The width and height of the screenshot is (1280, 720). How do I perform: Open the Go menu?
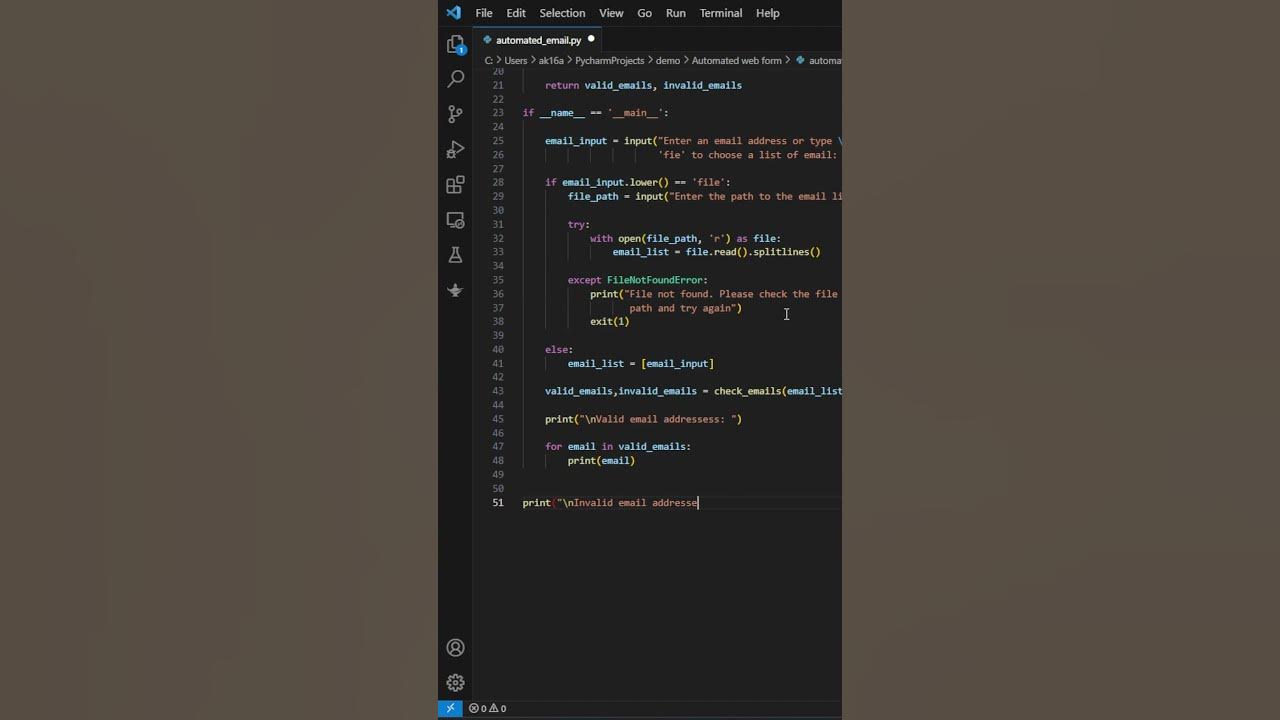tap(644, 13)
